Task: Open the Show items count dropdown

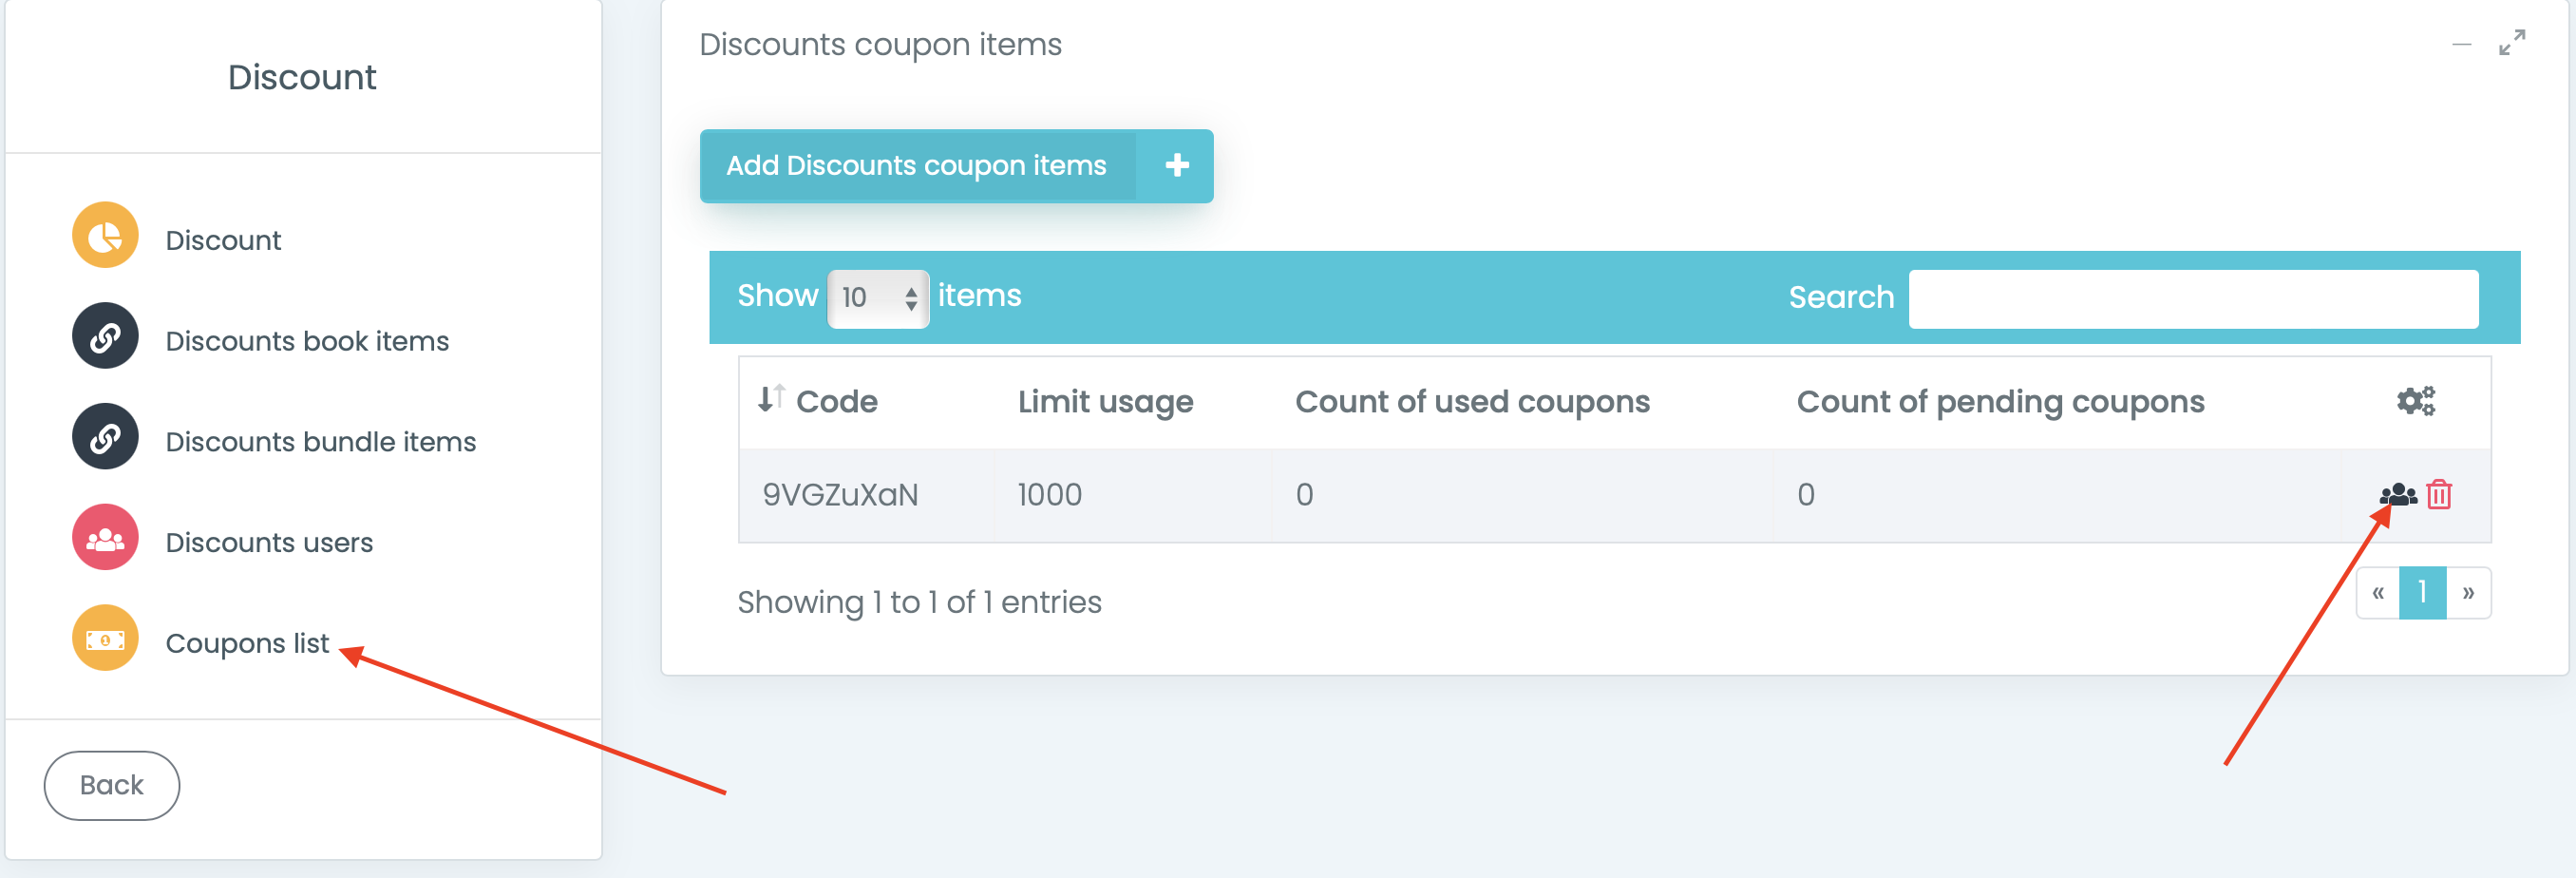Action: click(878, 297)
